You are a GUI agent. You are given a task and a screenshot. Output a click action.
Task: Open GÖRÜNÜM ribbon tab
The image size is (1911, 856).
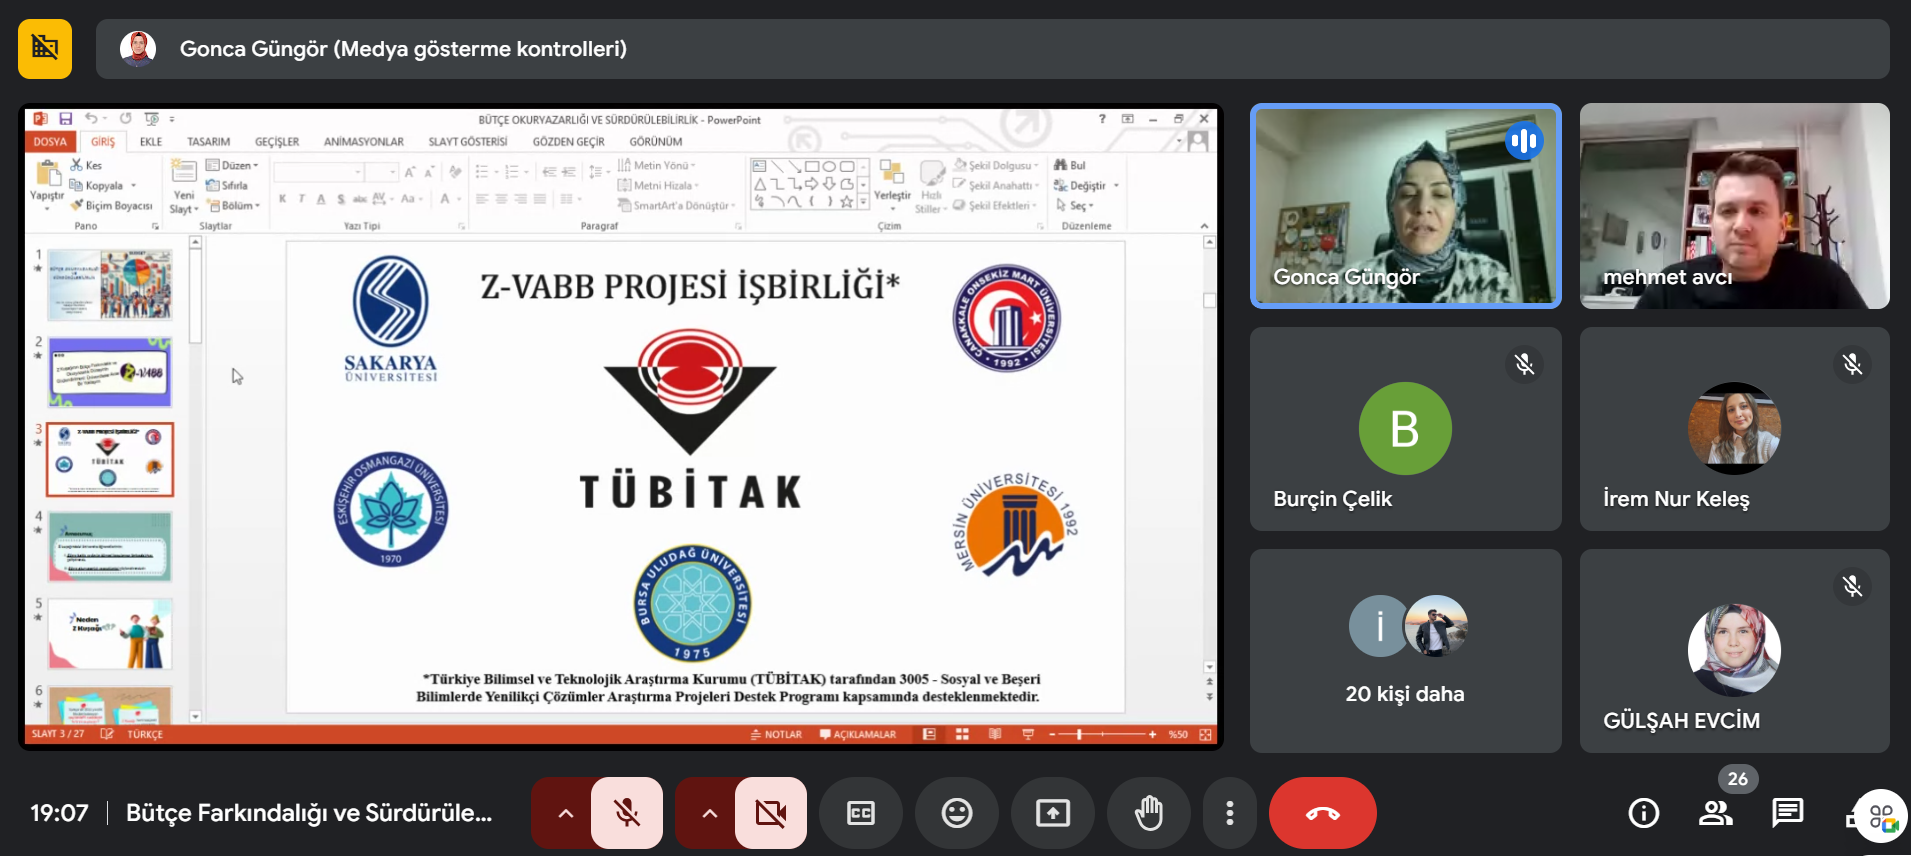(x=656, y=142)
